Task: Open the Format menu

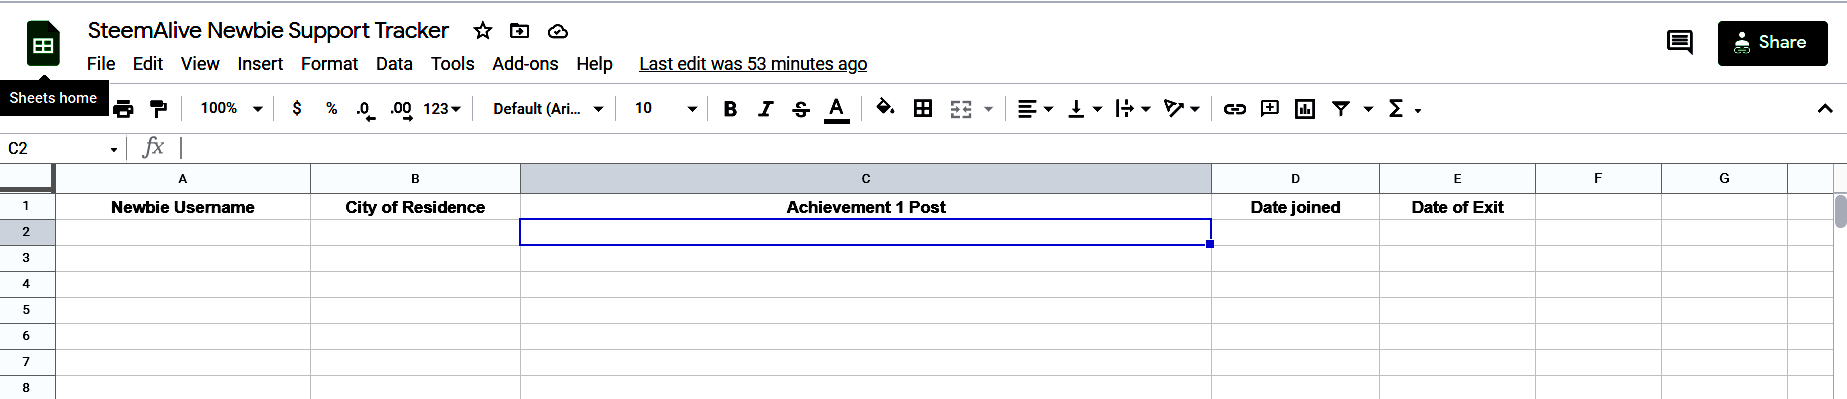Action: 329,64
